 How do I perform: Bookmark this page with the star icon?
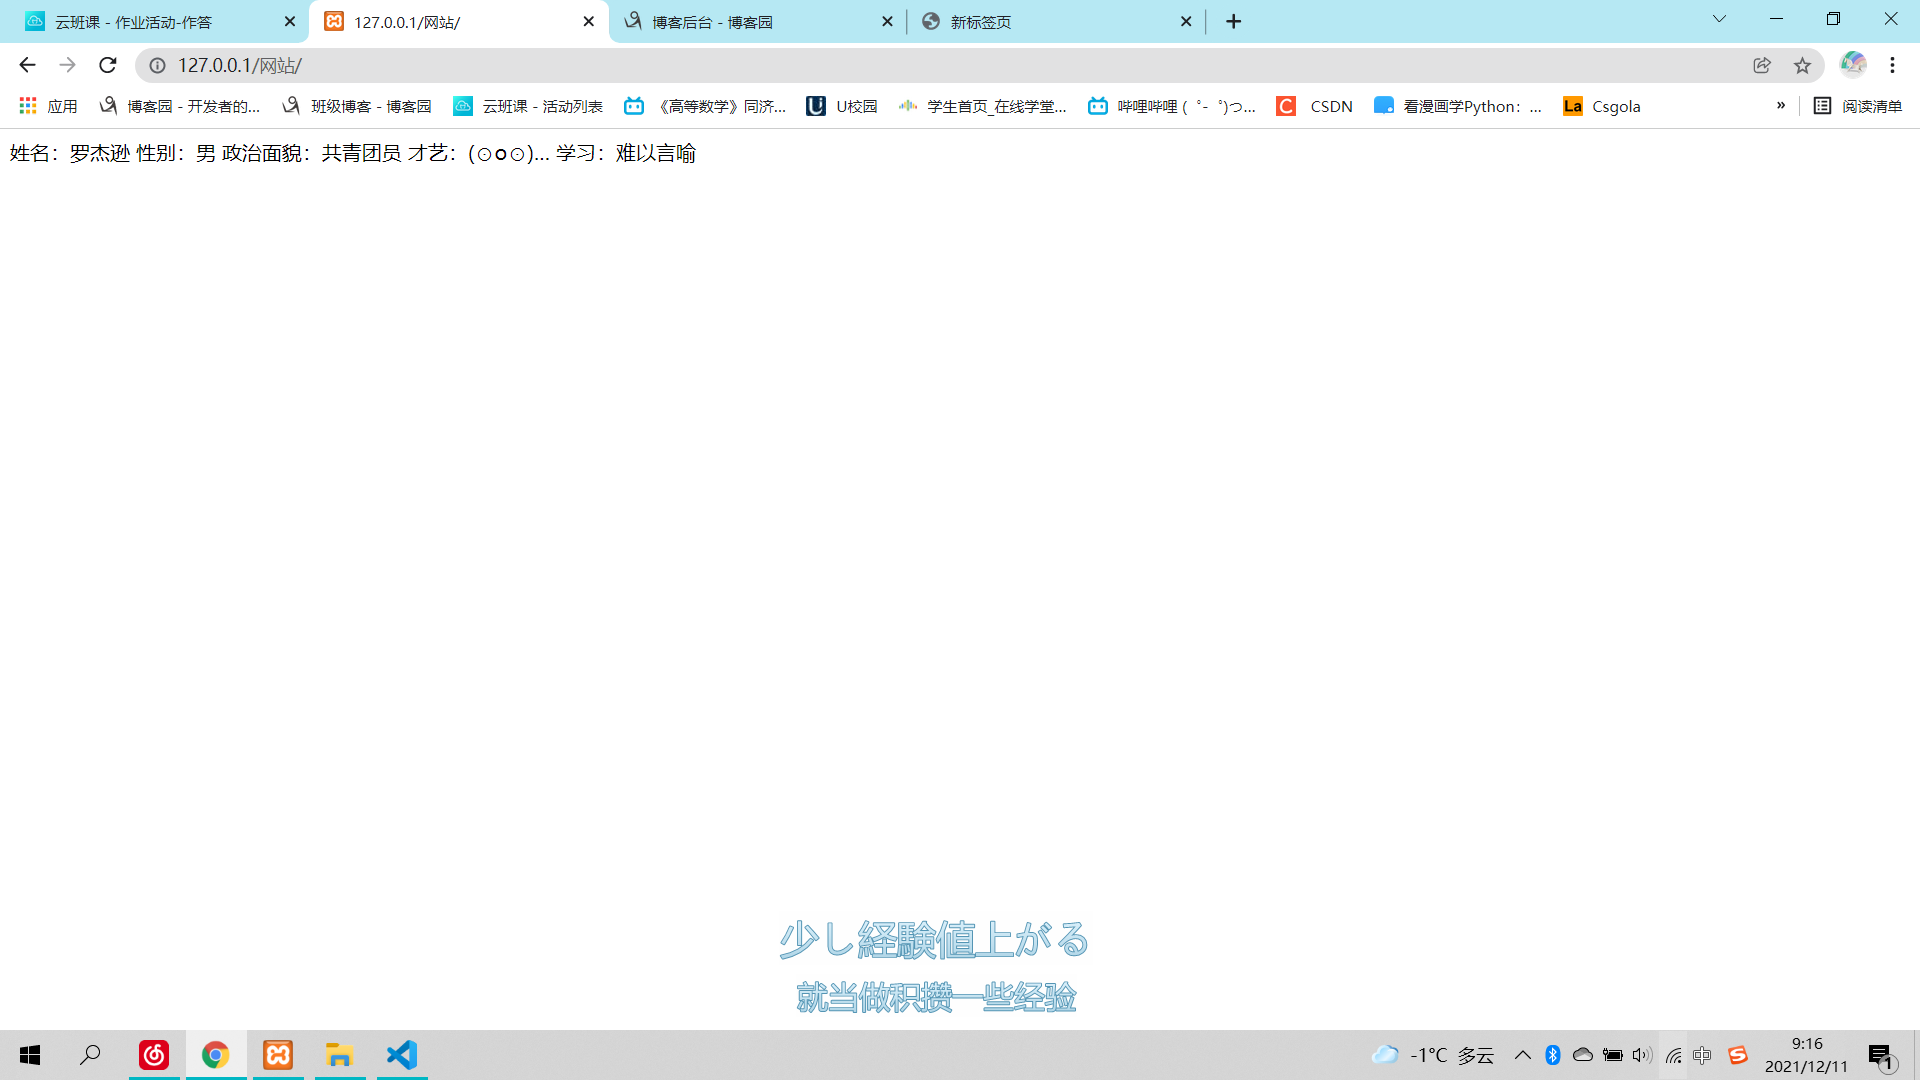[1802, 65]
